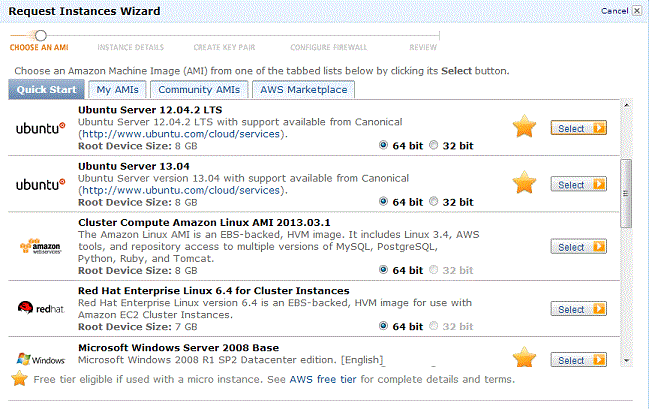Viewport: 649px width, 409px height.
Task: Choose 64 bit for Ubuntu Server 12.04.2 LTS
Action: tap(383, 145)
